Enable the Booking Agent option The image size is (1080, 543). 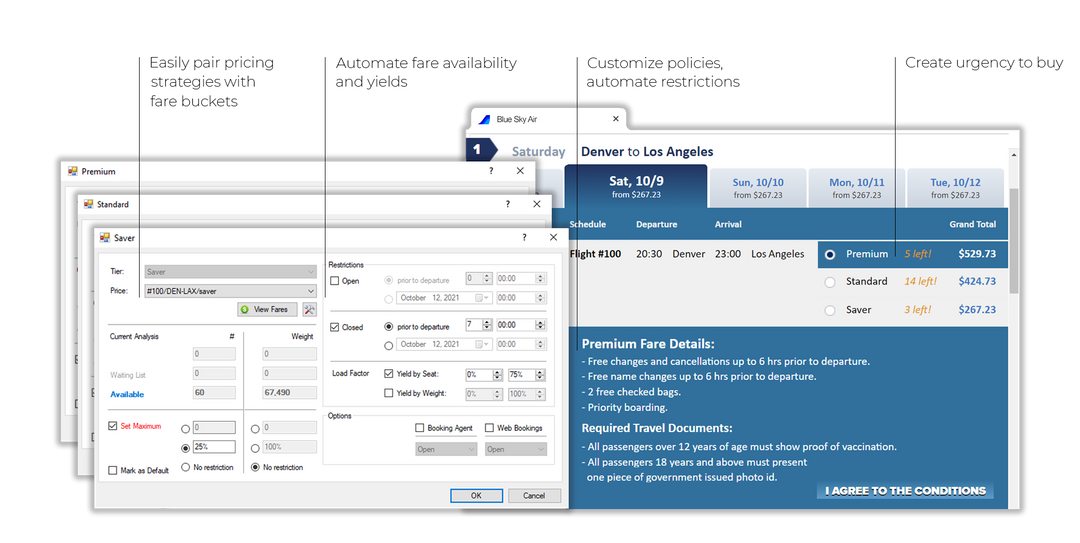[419, 428]
